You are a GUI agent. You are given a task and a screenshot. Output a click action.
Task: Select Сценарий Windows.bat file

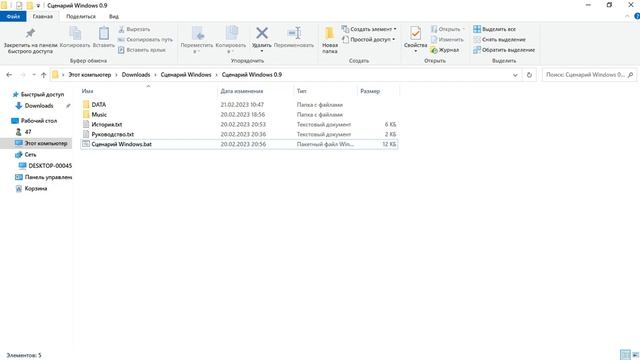pos(239,144)
